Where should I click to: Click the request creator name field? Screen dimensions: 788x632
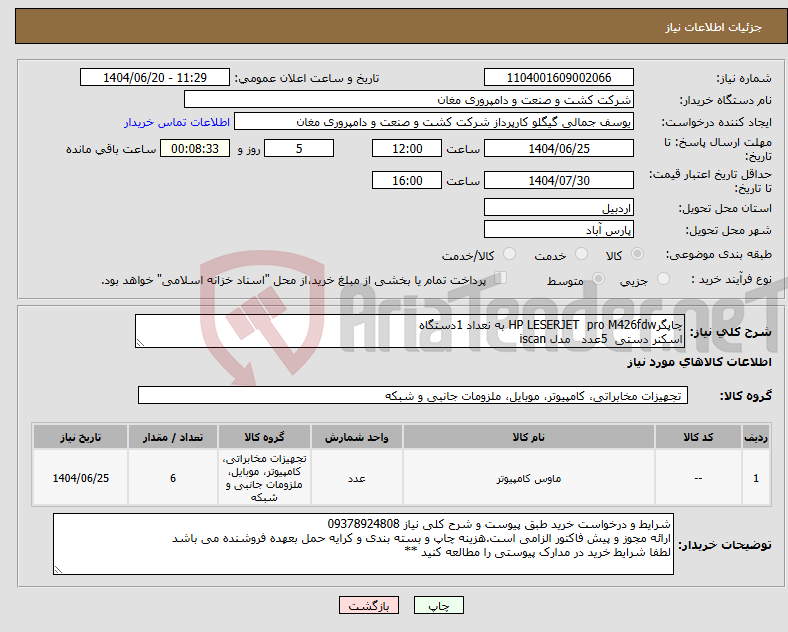(x=434, y=122)
